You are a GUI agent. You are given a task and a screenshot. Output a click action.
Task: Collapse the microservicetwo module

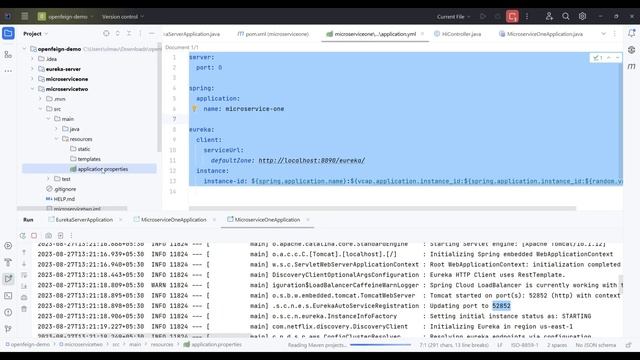tap(33, 89)
